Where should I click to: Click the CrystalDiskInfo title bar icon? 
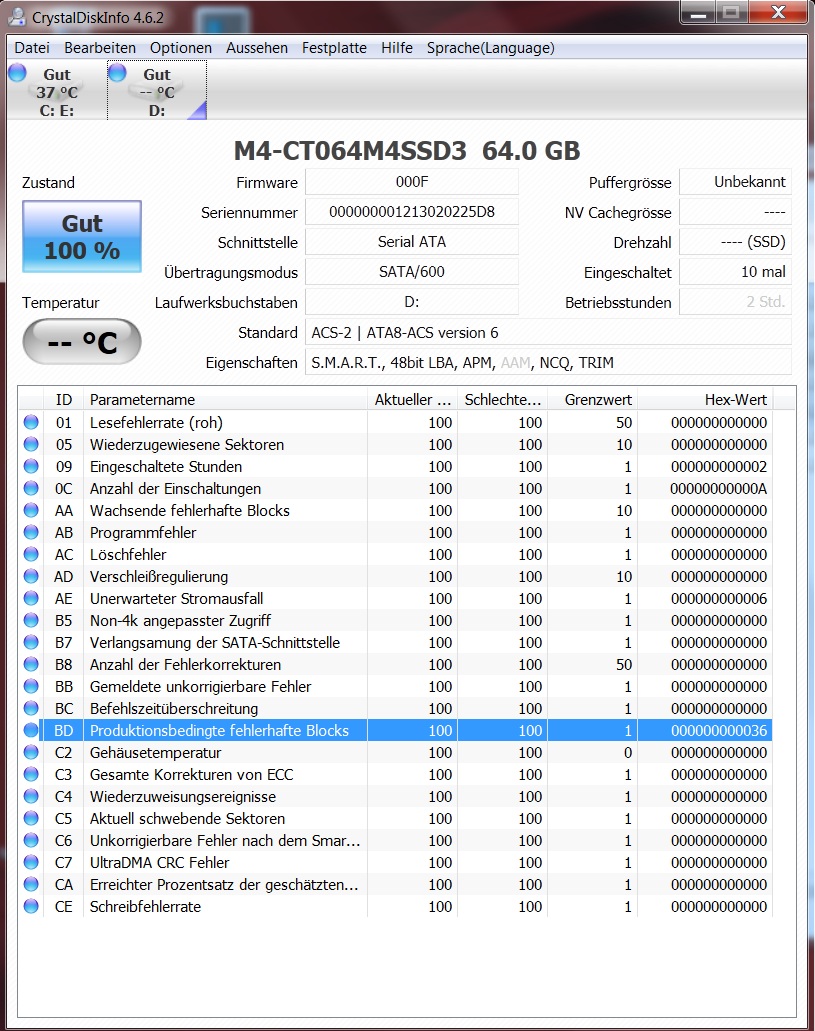17,17
